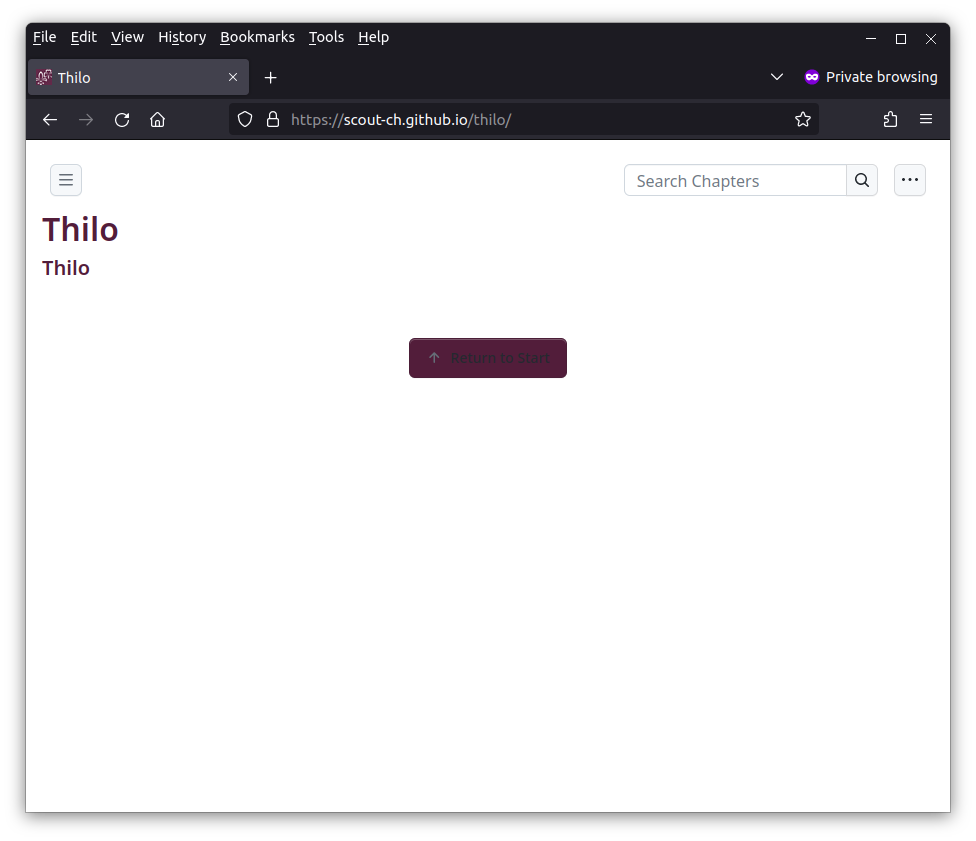Toggle tracking protection via the shield icon
The image size is (976, 841).
coord(244,119)
